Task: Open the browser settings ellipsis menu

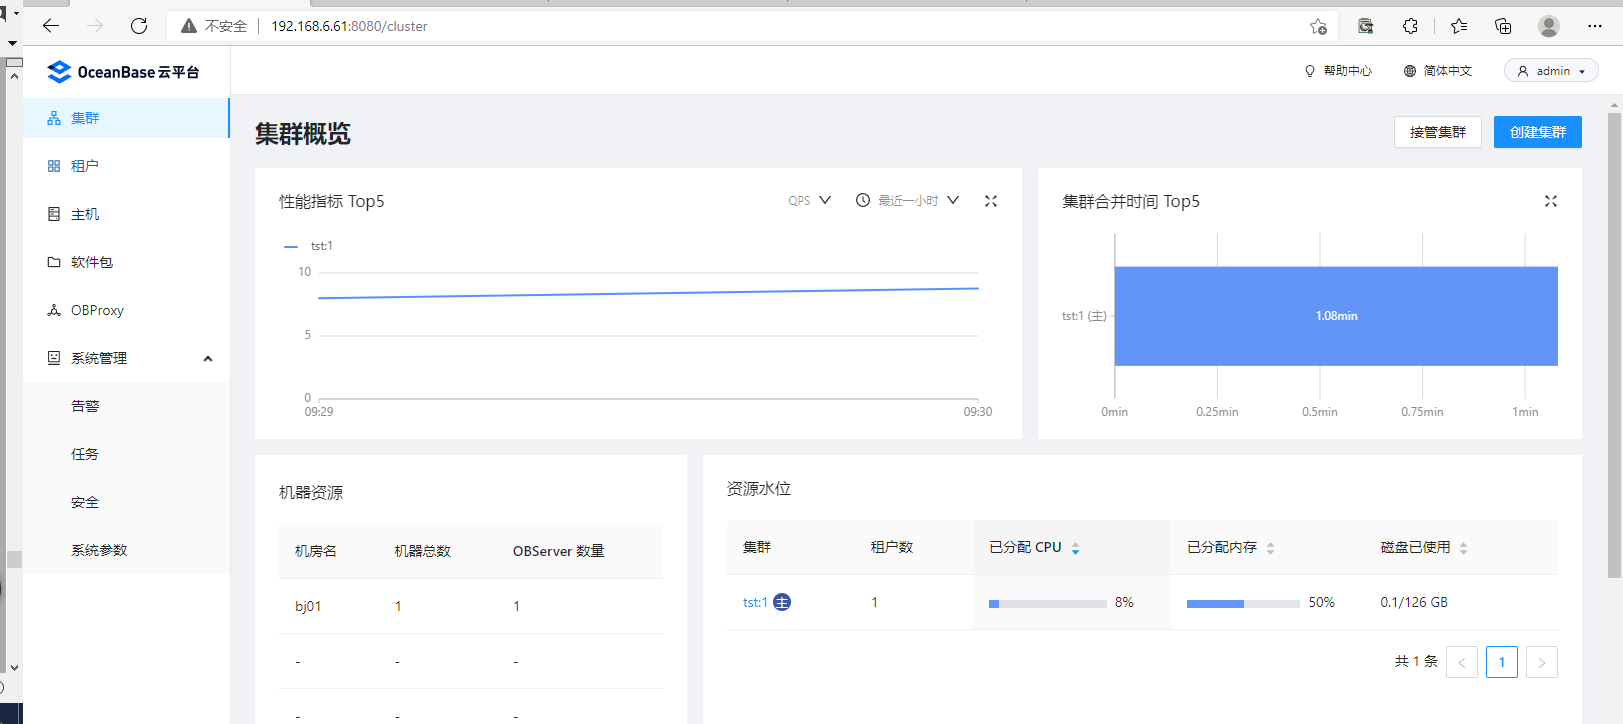Action: (x=1595, y=26)
